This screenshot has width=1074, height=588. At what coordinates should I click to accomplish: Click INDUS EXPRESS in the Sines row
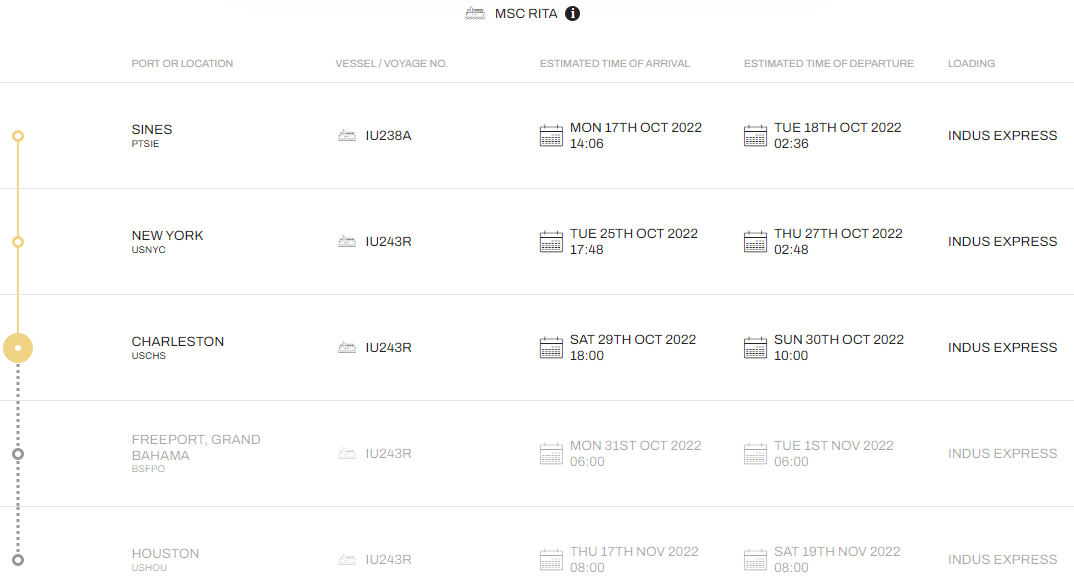pos(1002,136)
